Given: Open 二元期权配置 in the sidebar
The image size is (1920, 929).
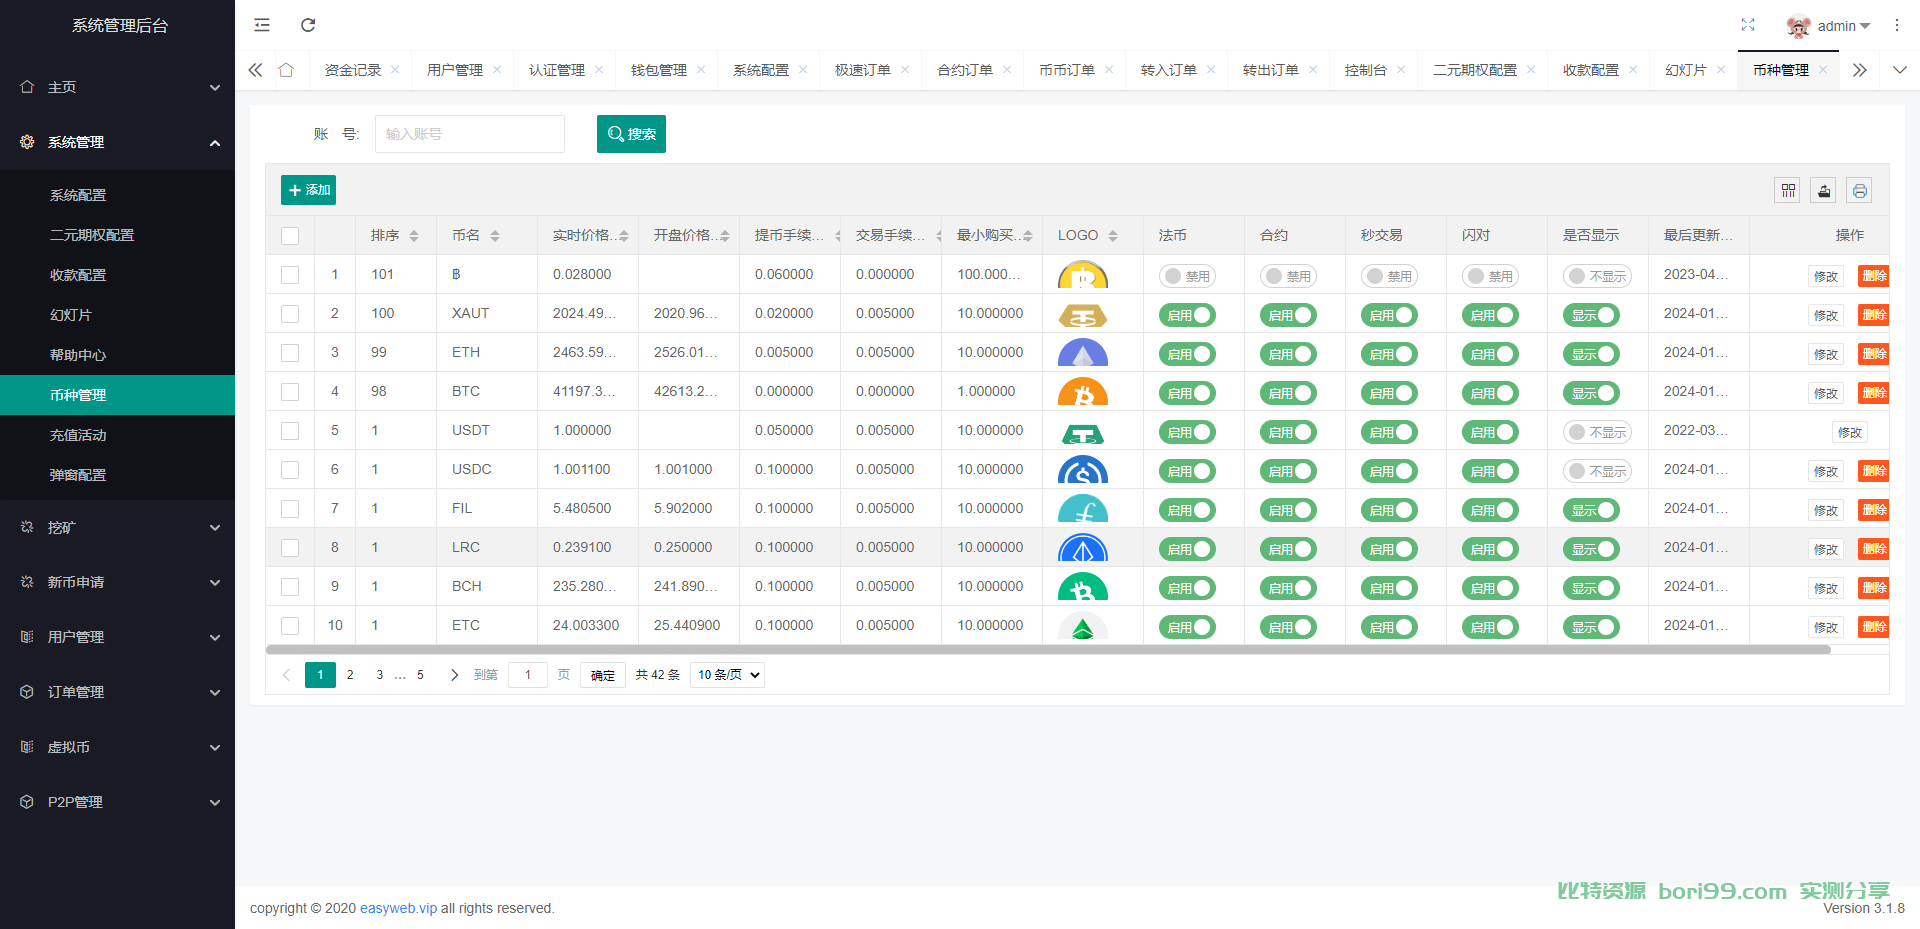Looking at the screenshot, I should tap(117, 235).
